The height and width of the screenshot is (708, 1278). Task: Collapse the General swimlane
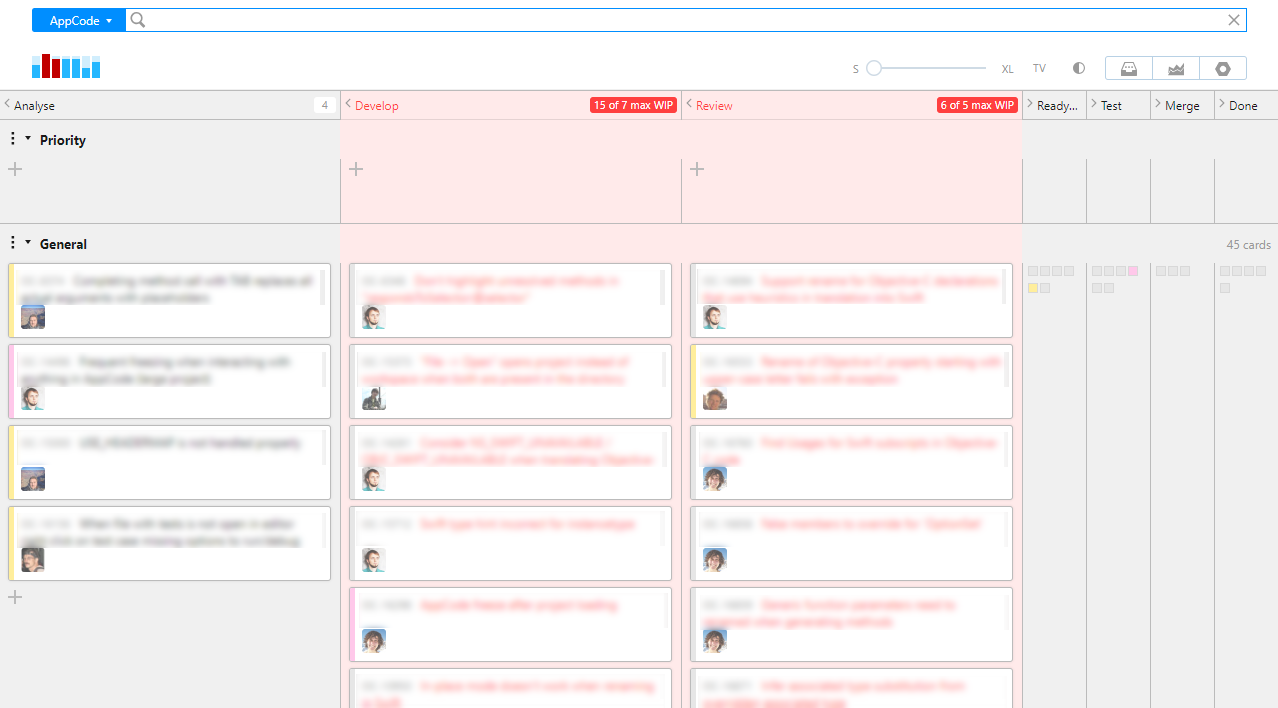pos(28,244)
